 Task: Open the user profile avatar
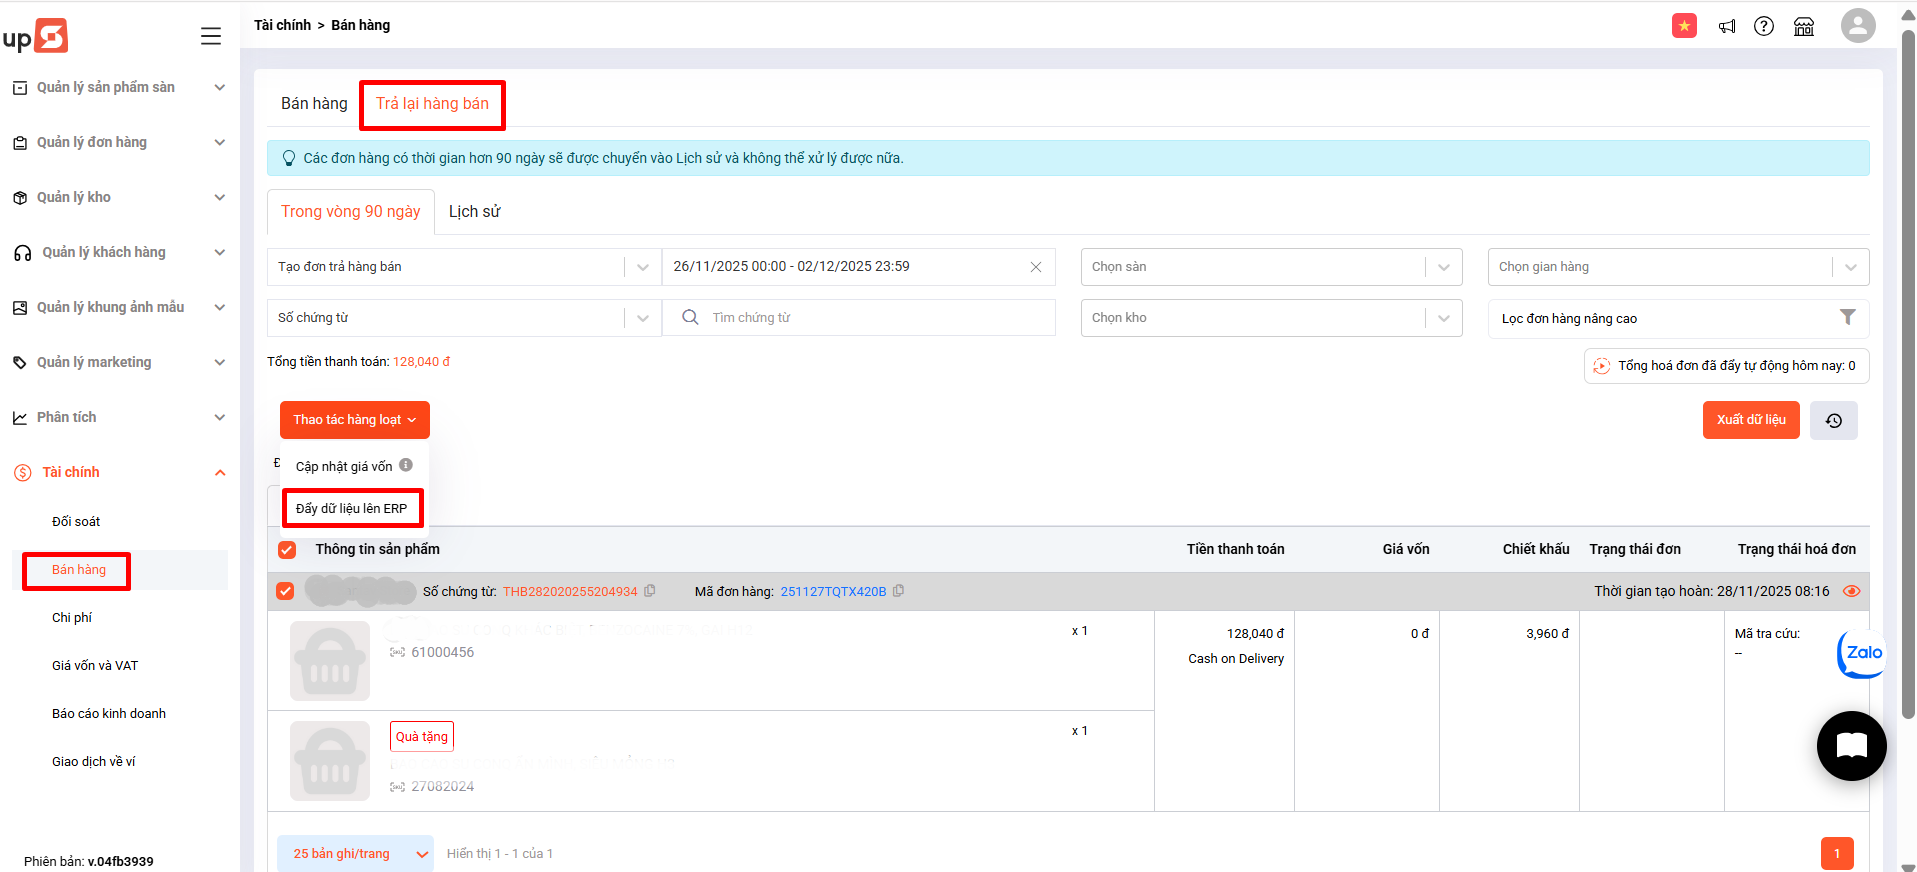(x=1857, y=26)
